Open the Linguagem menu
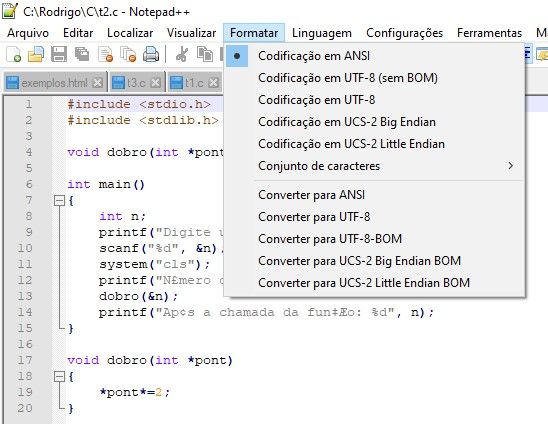The image size is (548, 424). tap(322, 33)
